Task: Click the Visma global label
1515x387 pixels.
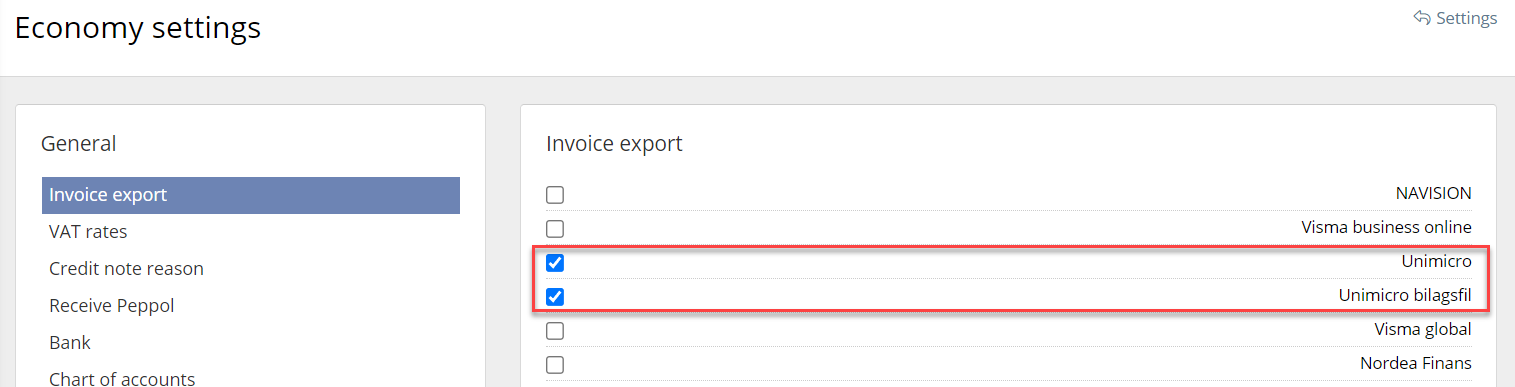Action: (1423, 329)
